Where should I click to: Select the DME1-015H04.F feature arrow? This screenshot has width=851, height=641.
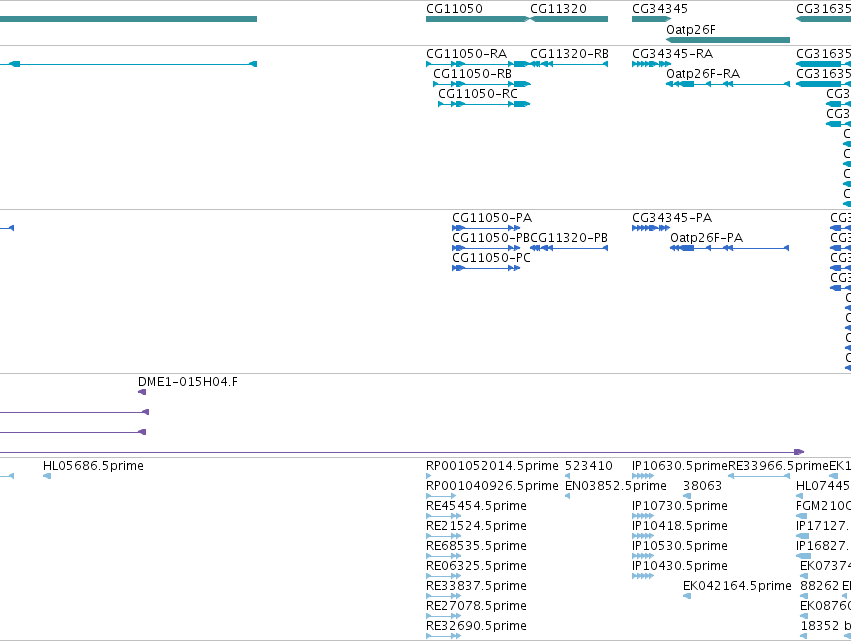click(x=142, y=392)
